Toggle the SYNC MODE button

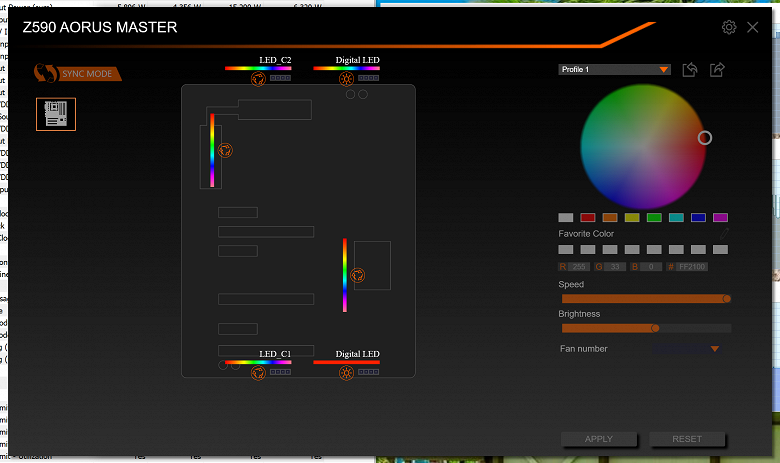78,74
